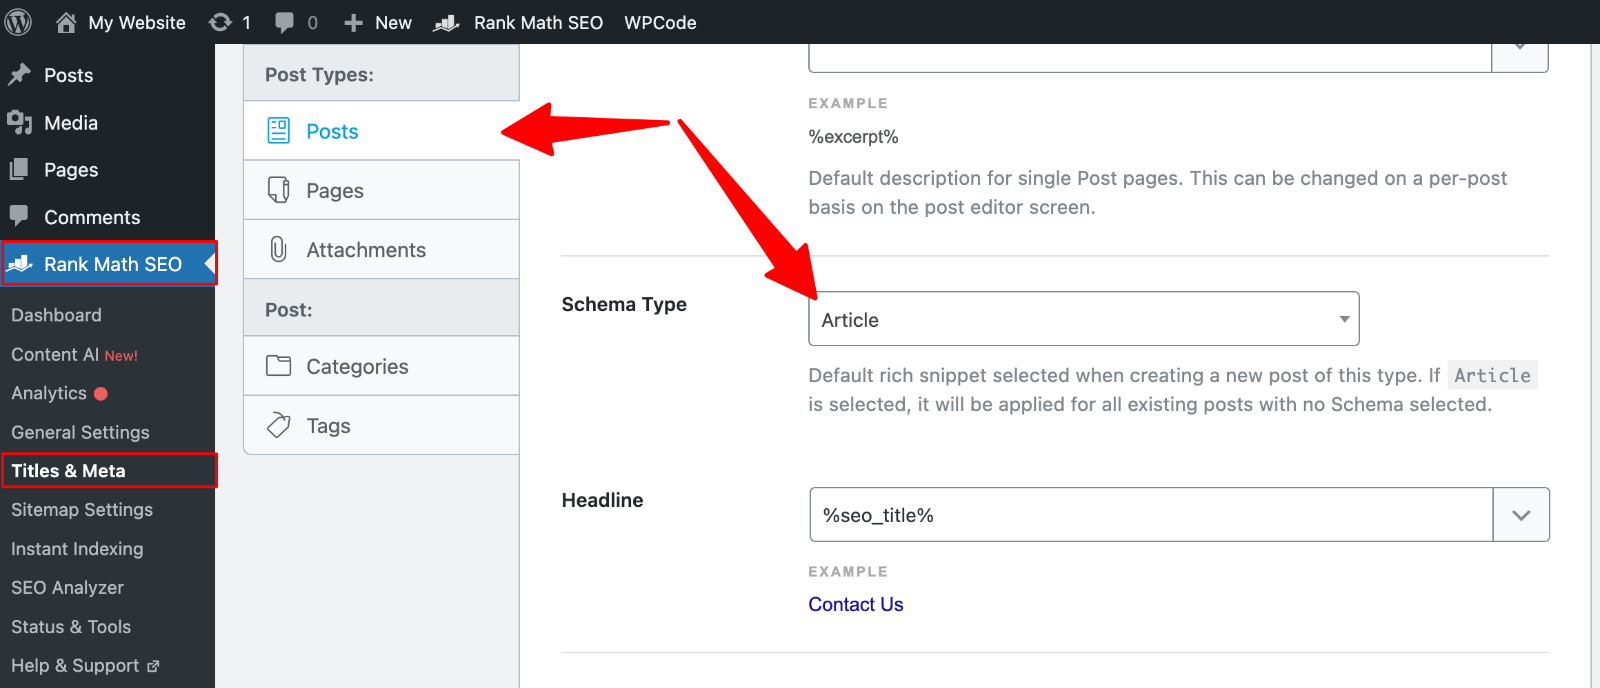
Task: Click the Headline label
Action: coord(602,500)
